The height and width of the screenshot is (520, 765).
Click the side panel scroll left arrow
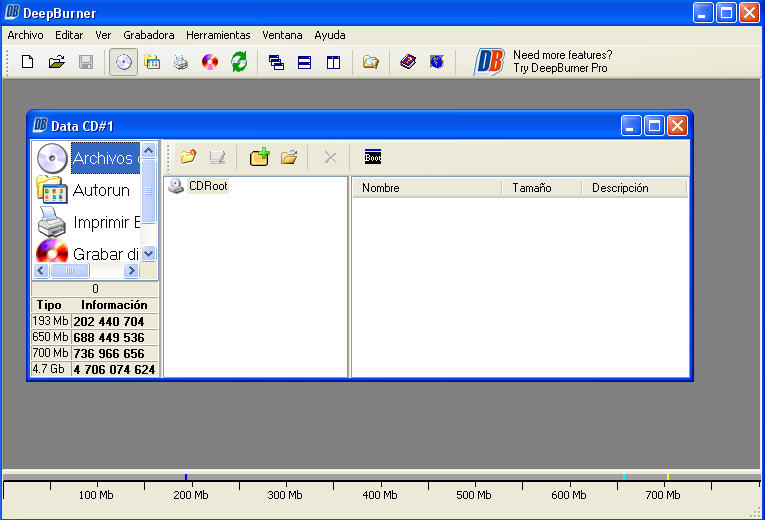click(41, 270)
